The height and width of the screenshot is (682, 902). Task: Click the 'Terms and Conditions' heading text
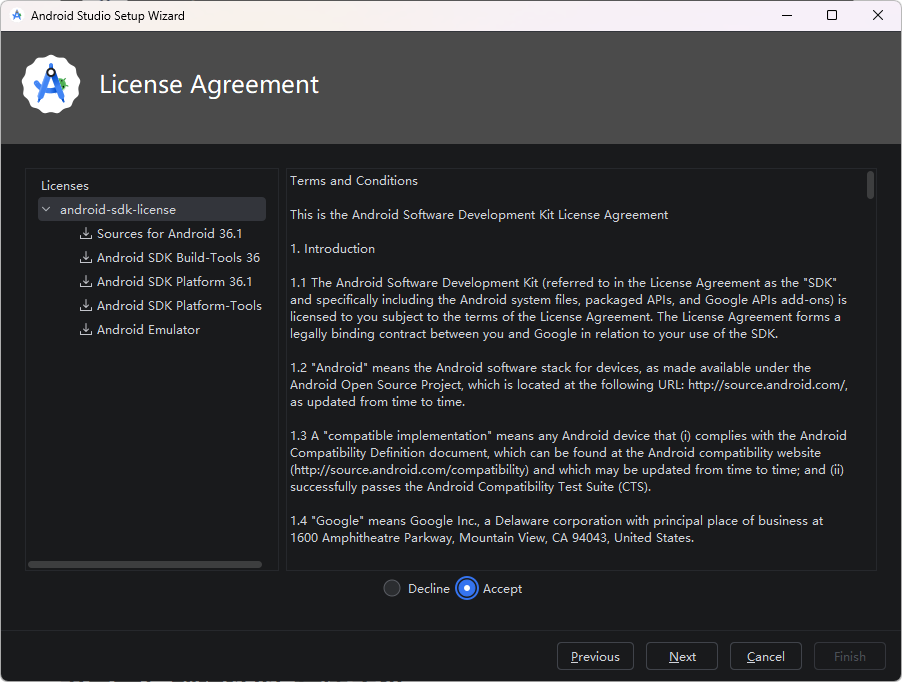(x=354, y=181)
